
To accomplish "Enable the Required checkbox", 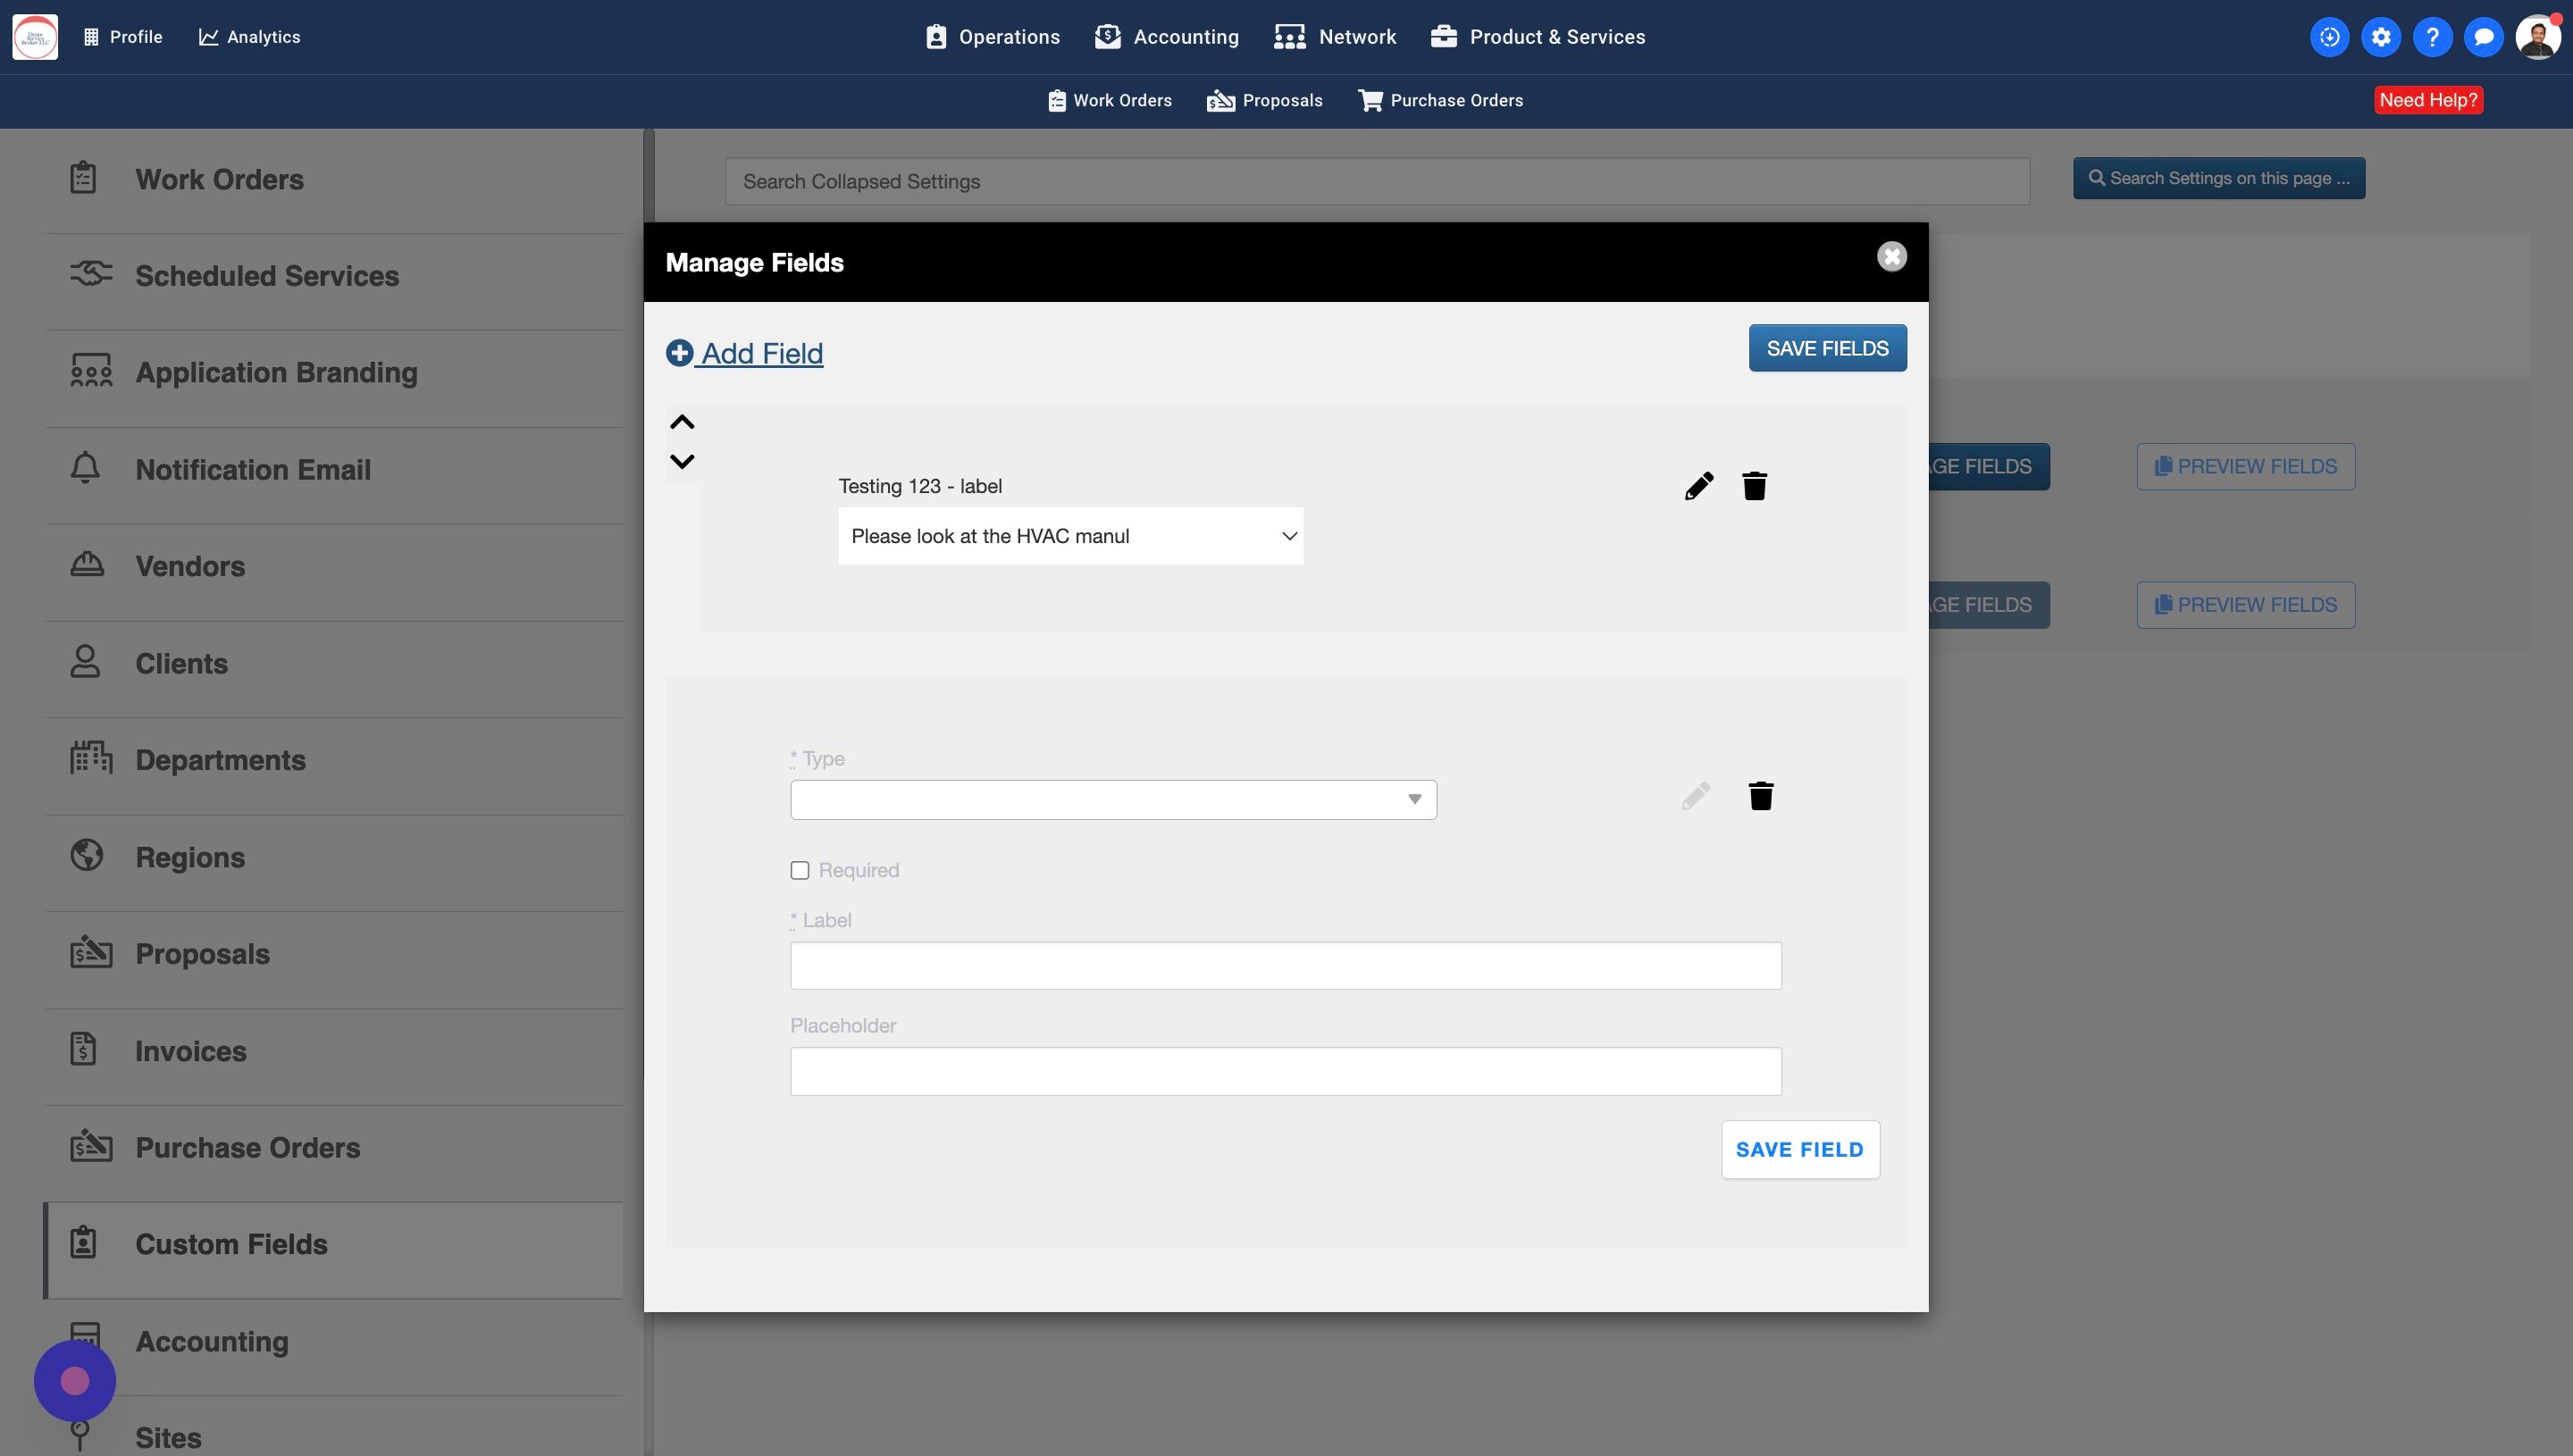I will pyautogui.click(x=800, y=870).
